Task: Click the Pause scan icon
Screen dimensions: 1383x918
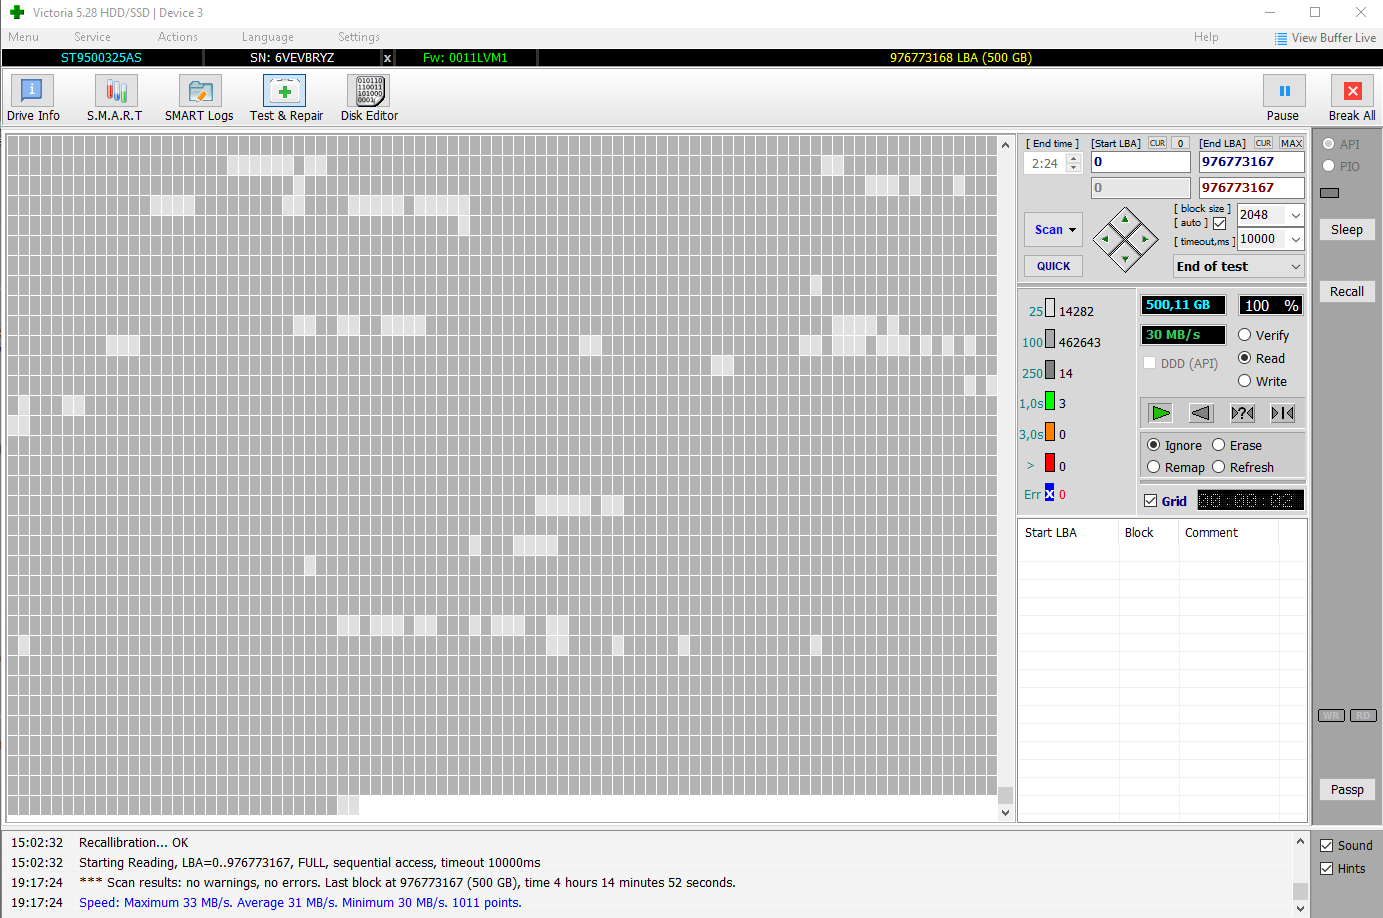Action: 1284,92
